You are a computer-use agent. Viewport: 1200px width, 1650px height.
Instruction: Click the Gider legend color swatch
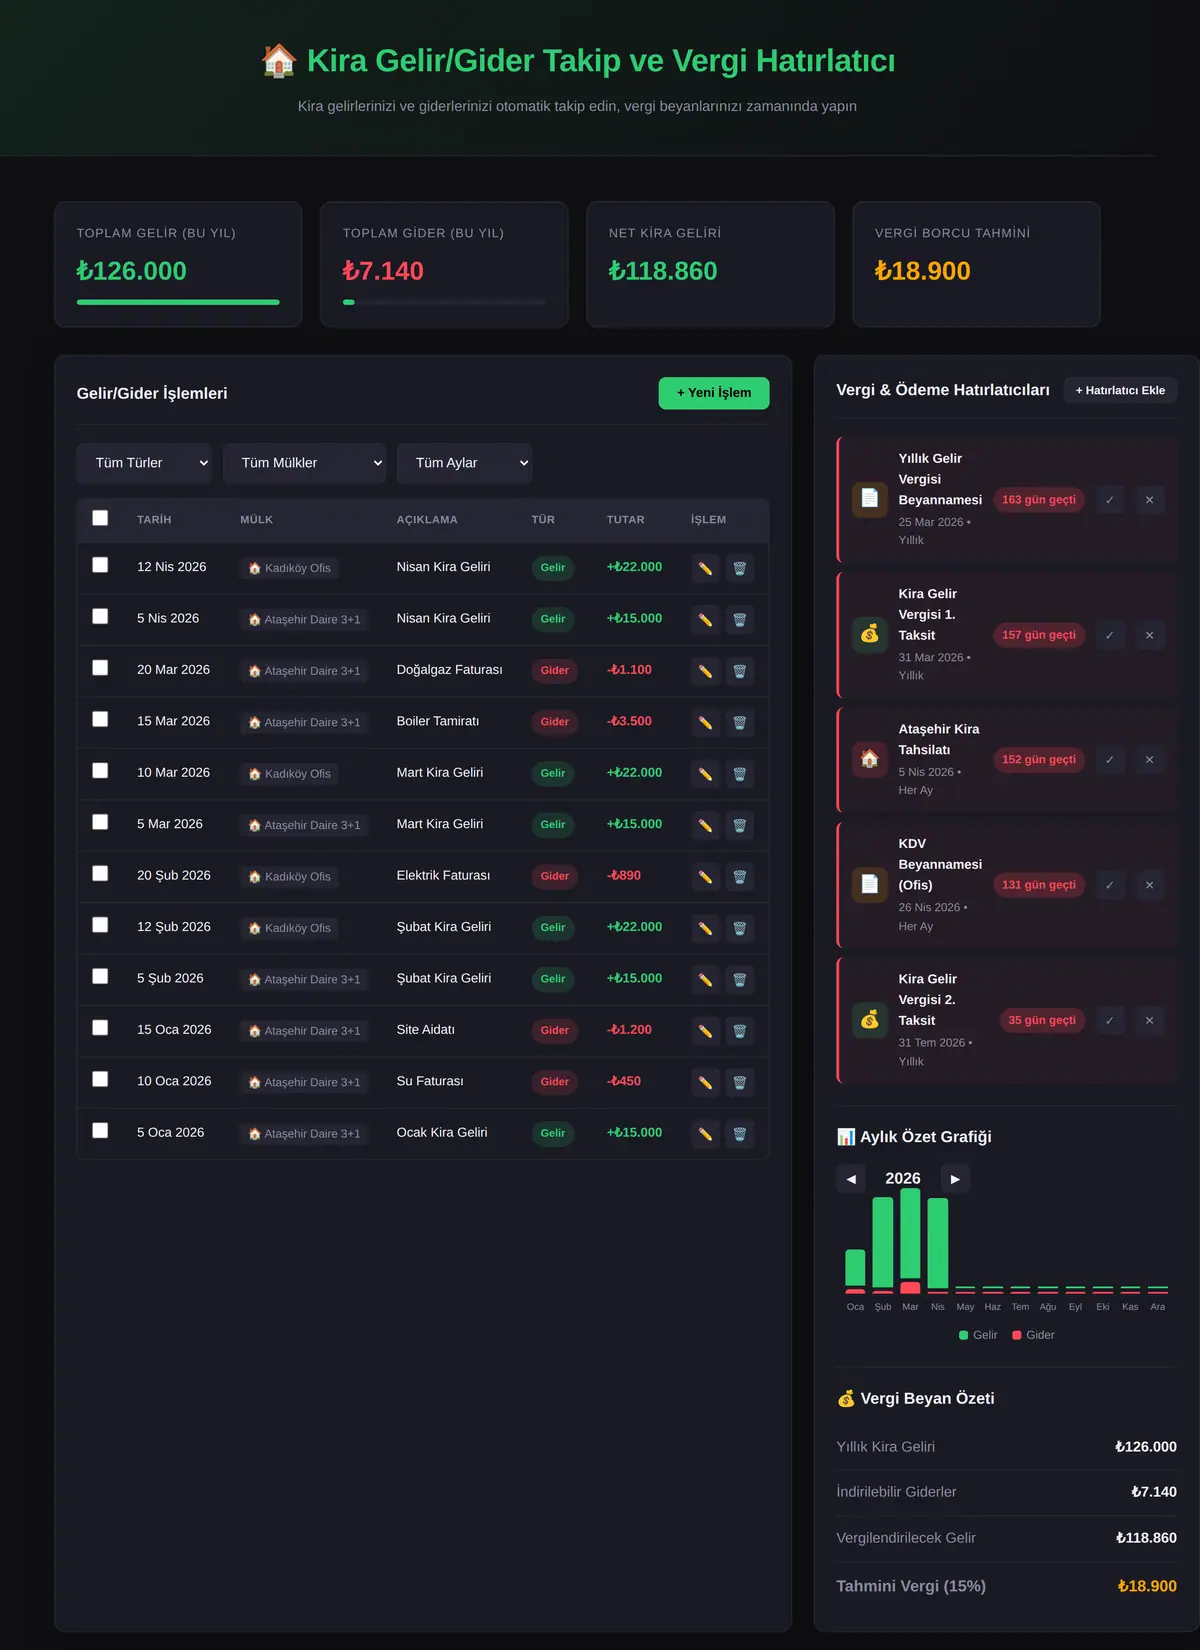[1017, 1335]
